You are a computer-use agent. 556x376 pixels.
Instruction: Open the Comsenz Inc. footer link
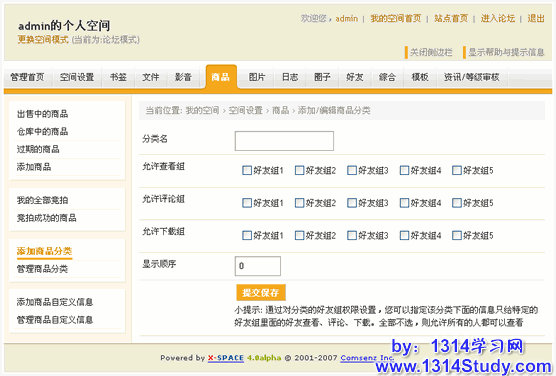367,358
